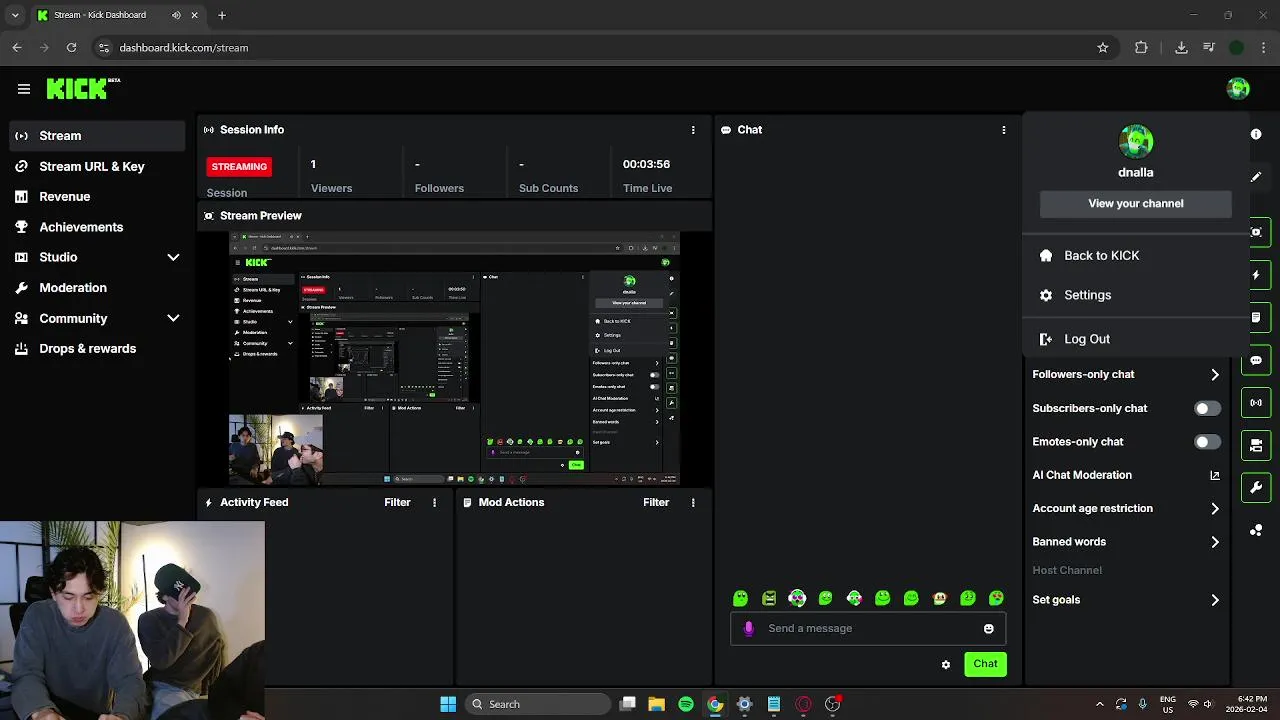This screenshot has width=1280, height=720.
Task: Click the info icon in right sidebar
Action: tap(1256, 134)
